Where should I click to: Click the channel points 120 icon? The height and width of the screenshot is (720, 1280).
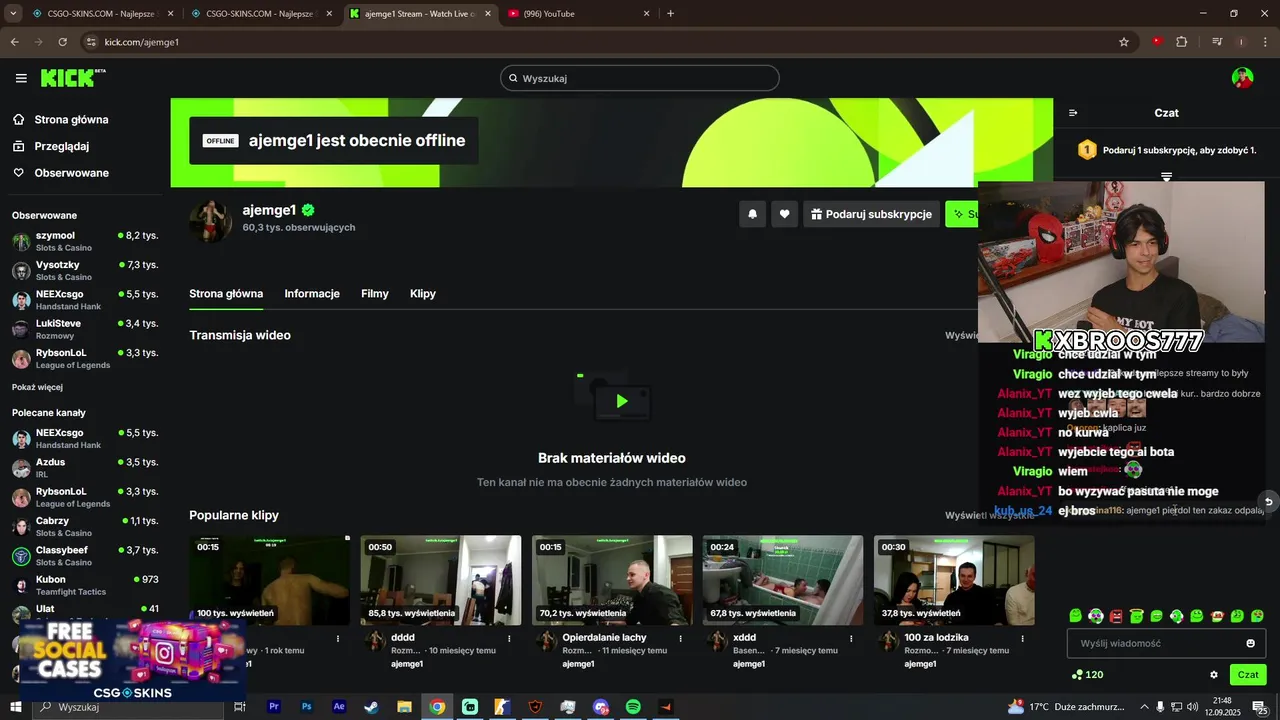[x=1087, y=675]
